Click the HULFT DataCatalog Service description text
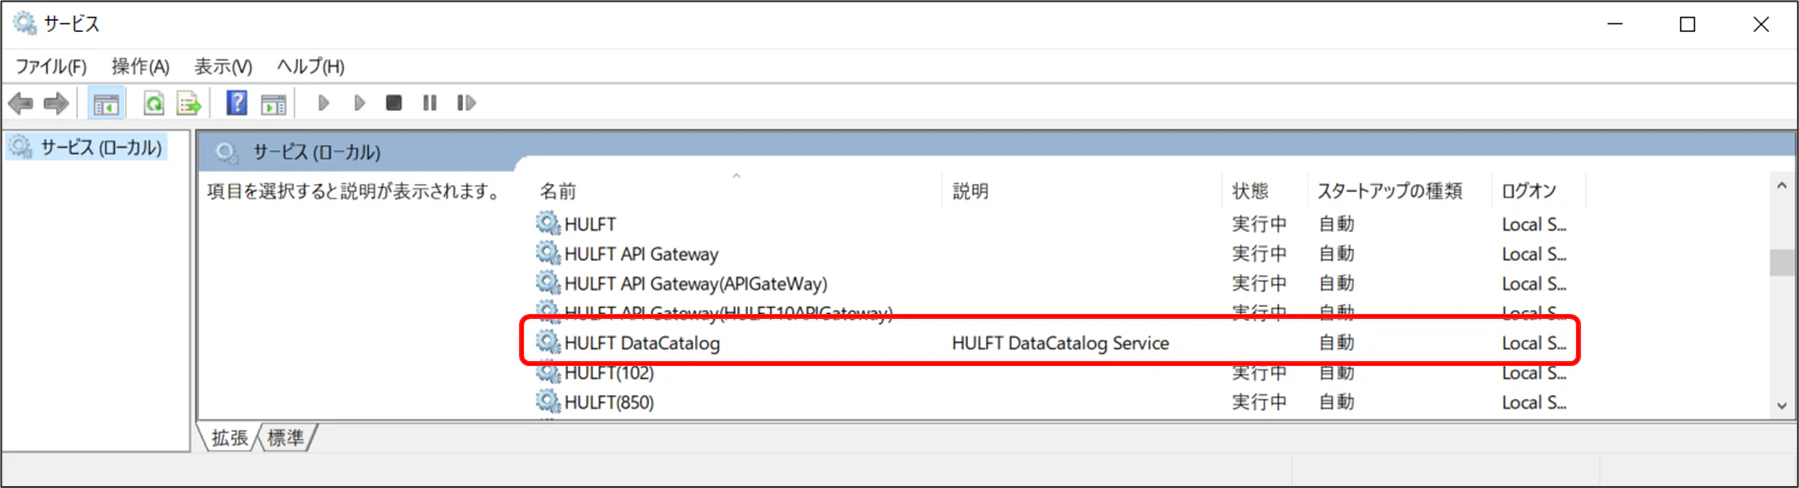1799x488 pixels. pos(1060,343)
